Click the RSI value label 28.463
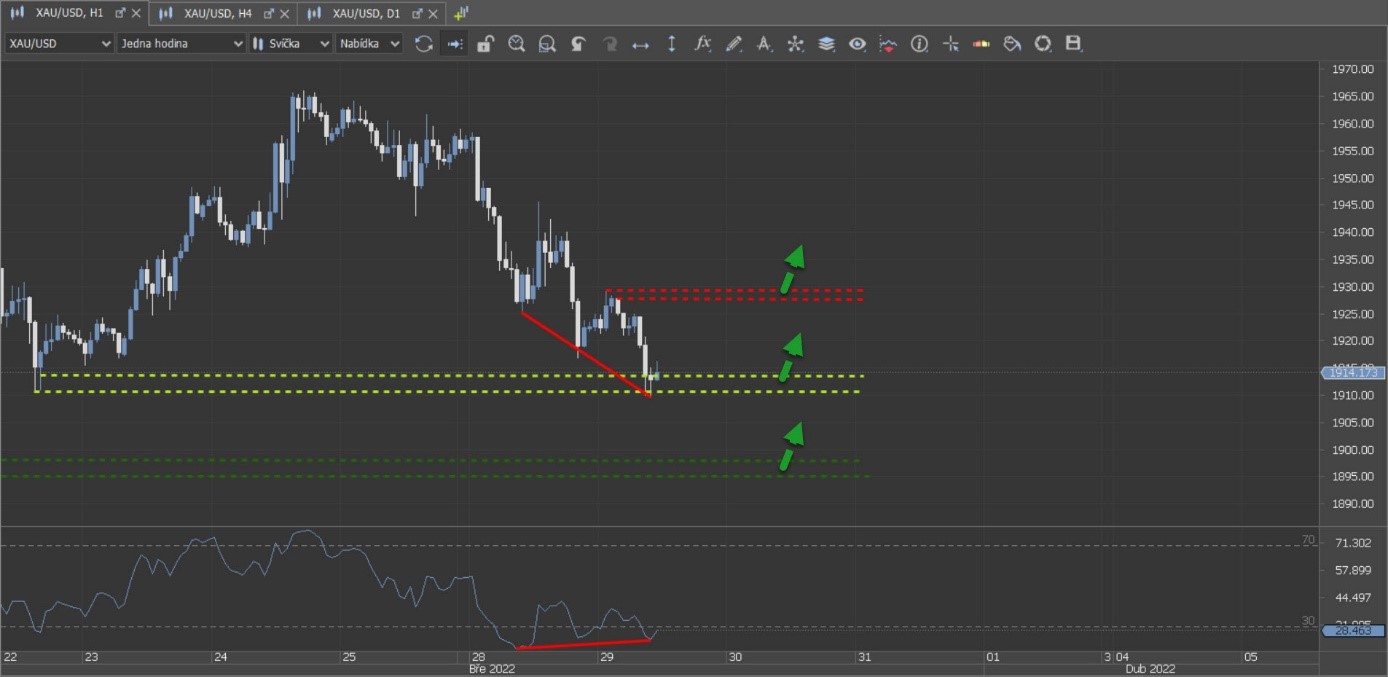This screenshot has width=1388, height=677. click(x=1353, y=631)
